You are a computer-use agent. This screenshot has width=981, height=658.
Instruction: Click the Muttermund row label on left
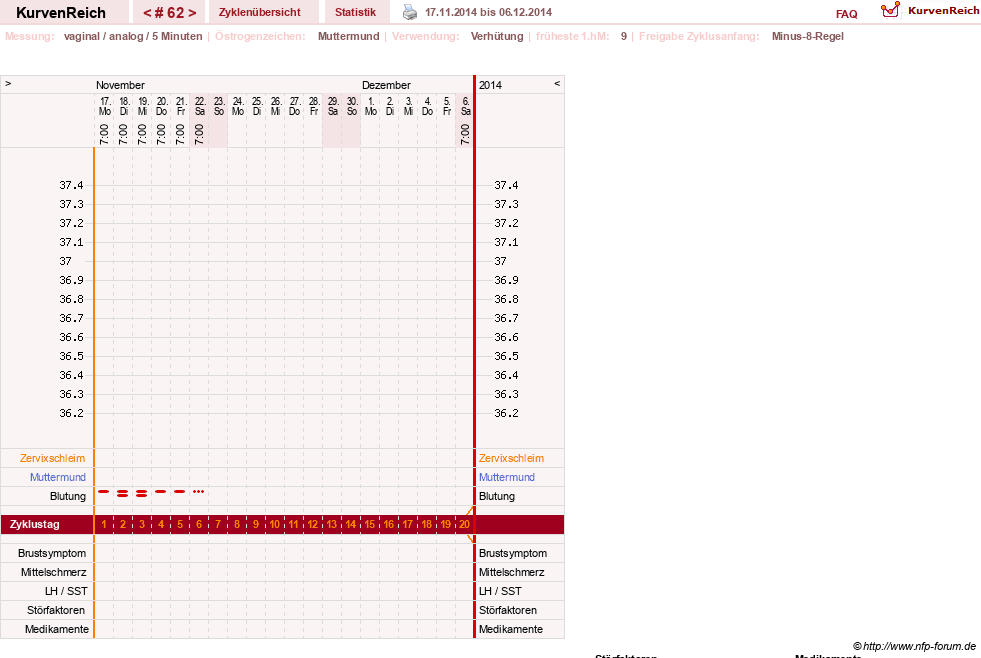point(58,477)
